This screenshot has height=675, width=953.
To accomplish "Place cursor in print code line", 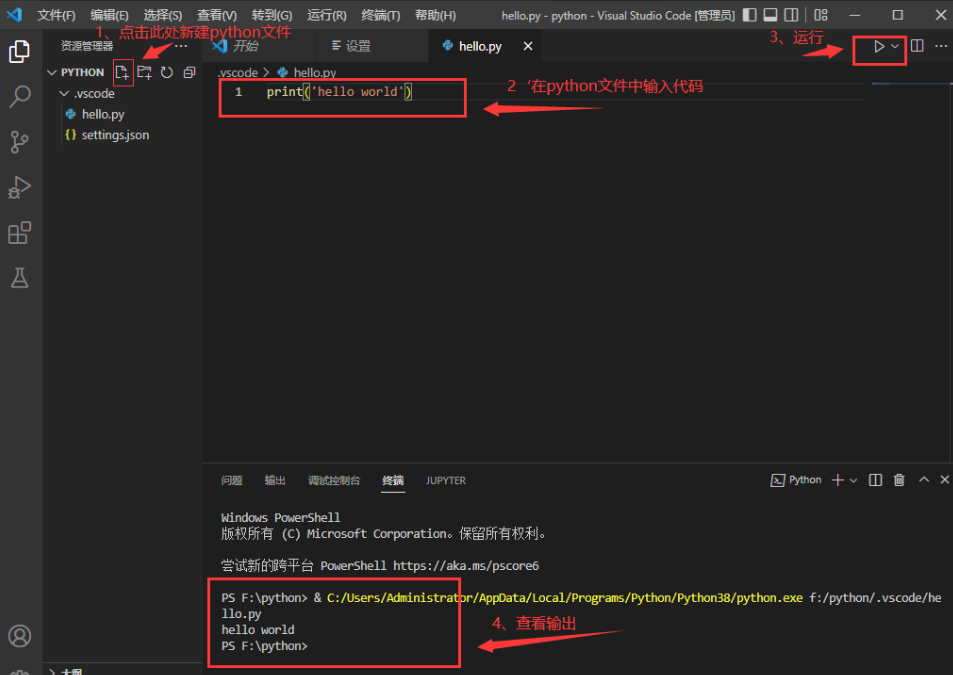I will (339, 92).
